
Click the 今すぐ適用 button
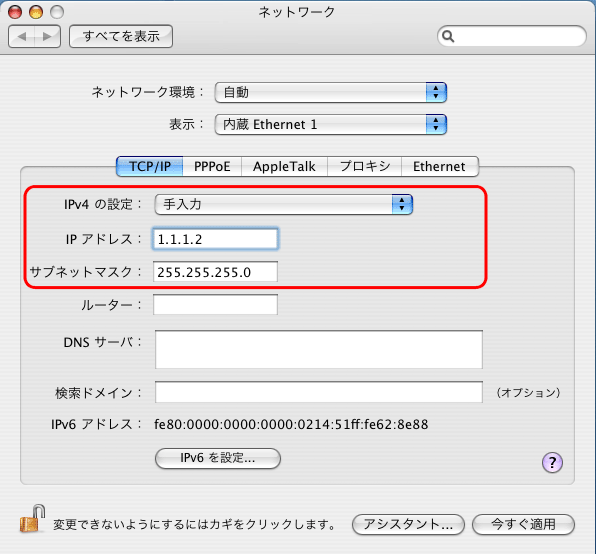coord(523,524)
